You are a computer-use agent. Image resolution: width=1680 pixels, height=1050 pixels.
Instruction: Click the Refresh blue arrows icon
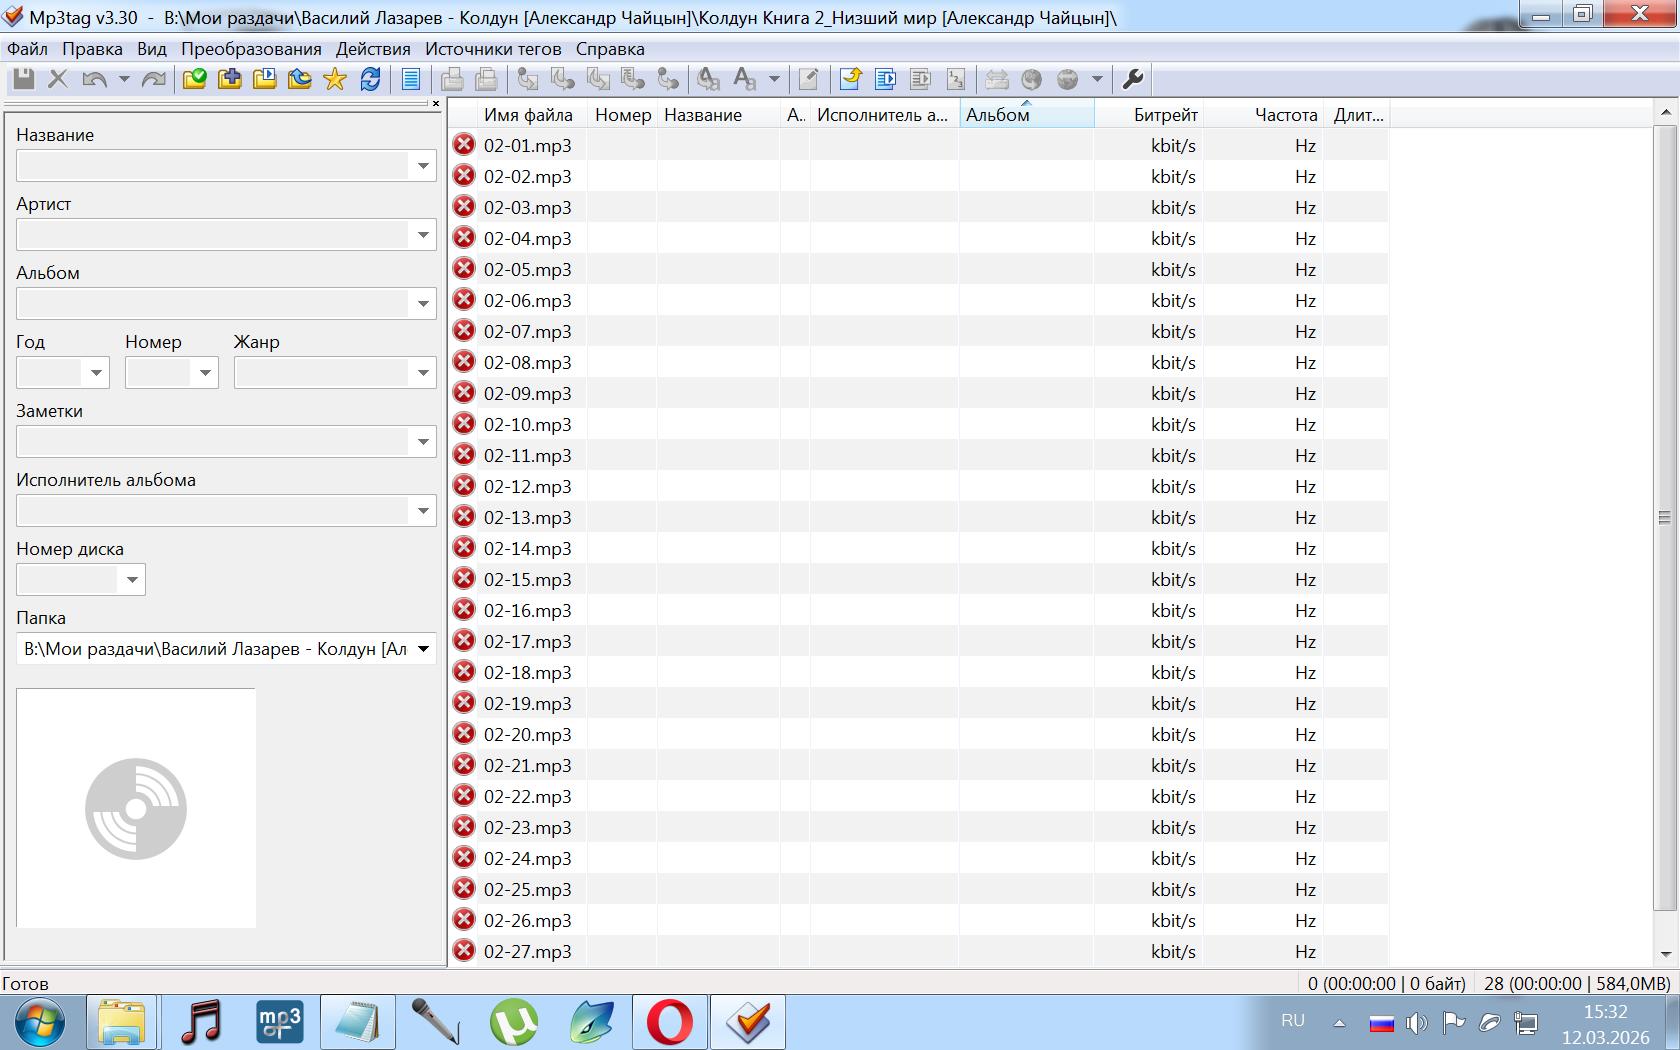(x=370, y=79)
